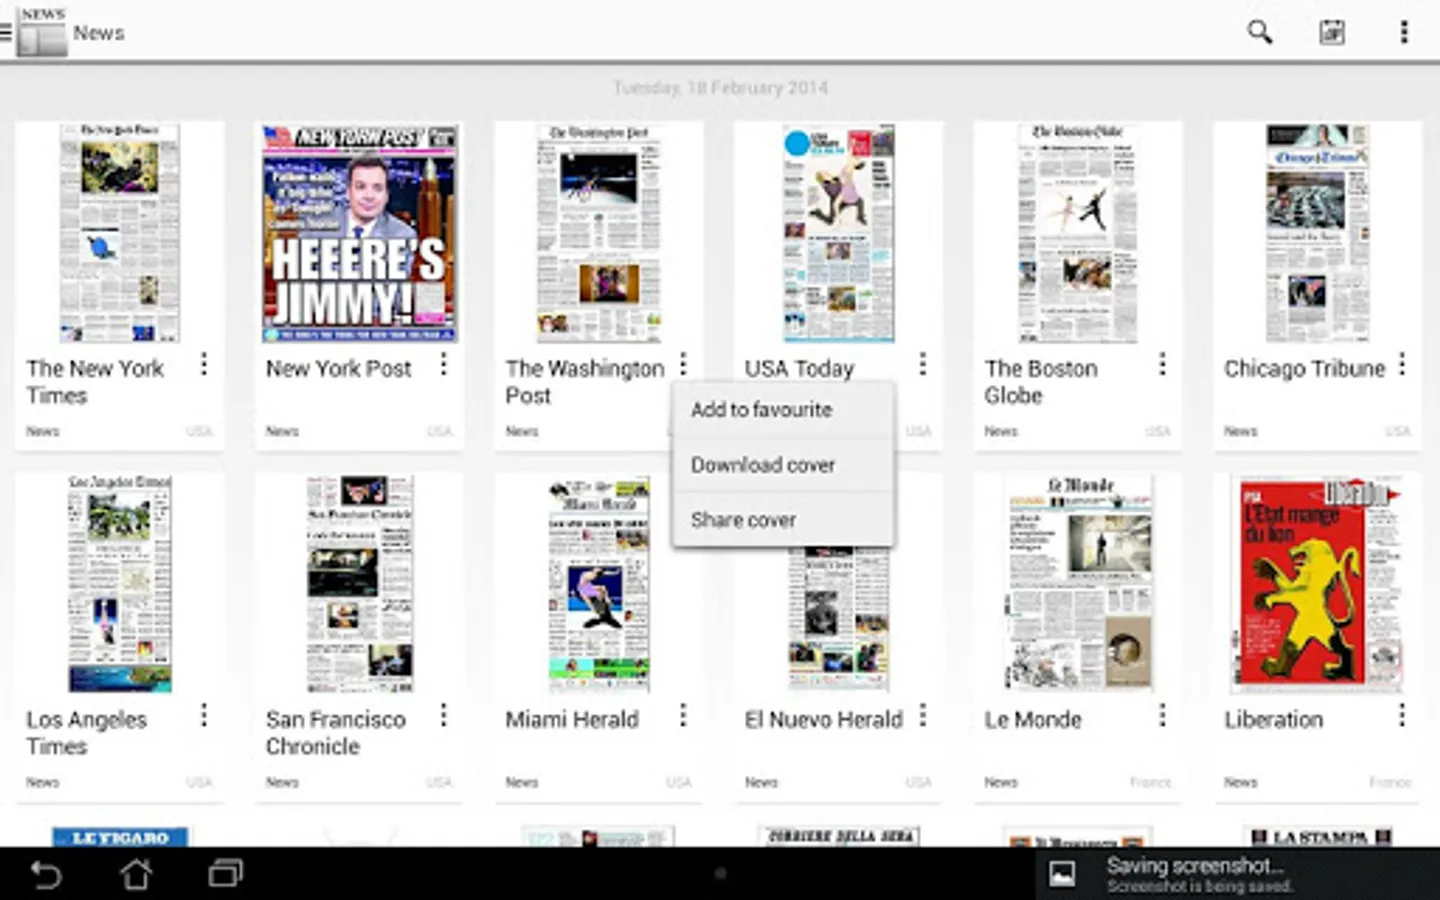Screen dimensions: 1440x900
Task: Tap the Android home button
Action: [x=136, y=874]
